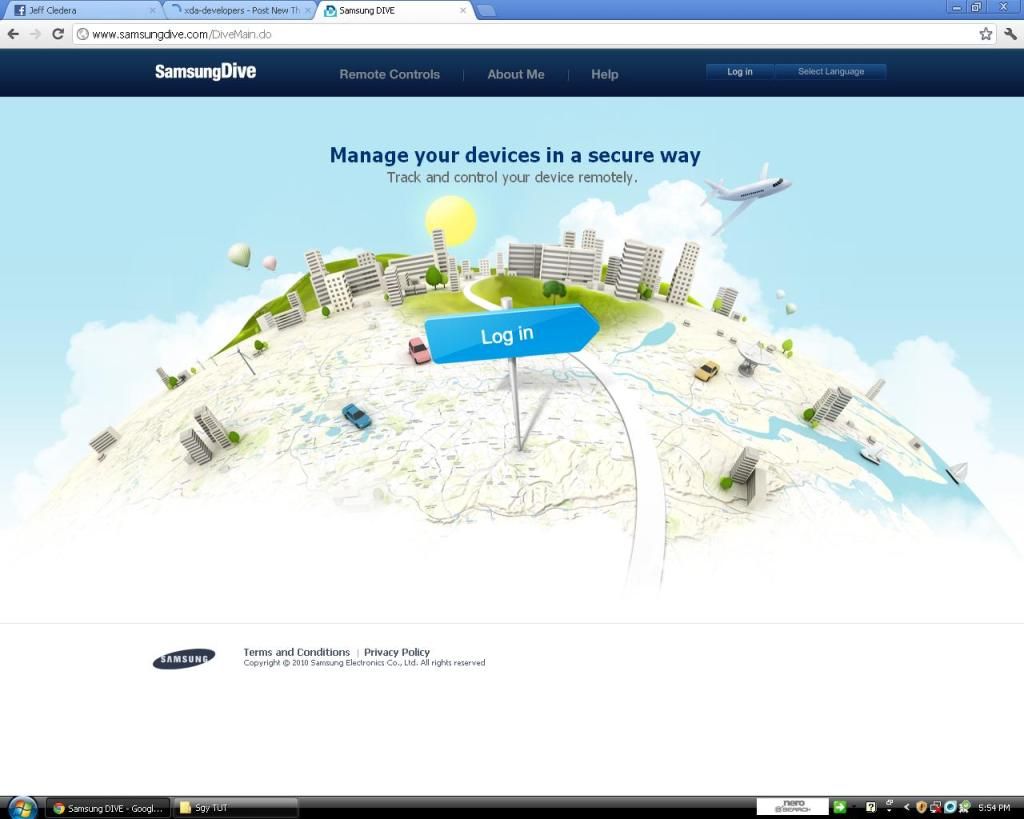Click the Log in button in header
1024x819 pixels.
[740, 72]
